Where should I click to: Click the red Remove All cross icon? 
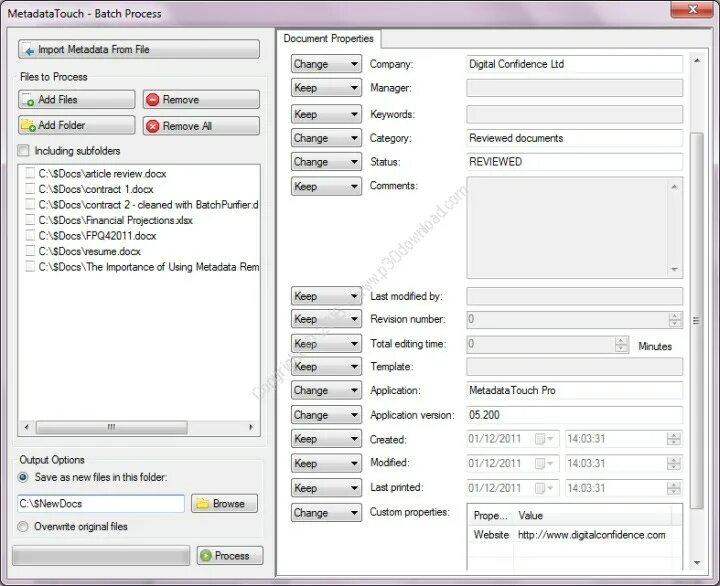tap(153, 126)
